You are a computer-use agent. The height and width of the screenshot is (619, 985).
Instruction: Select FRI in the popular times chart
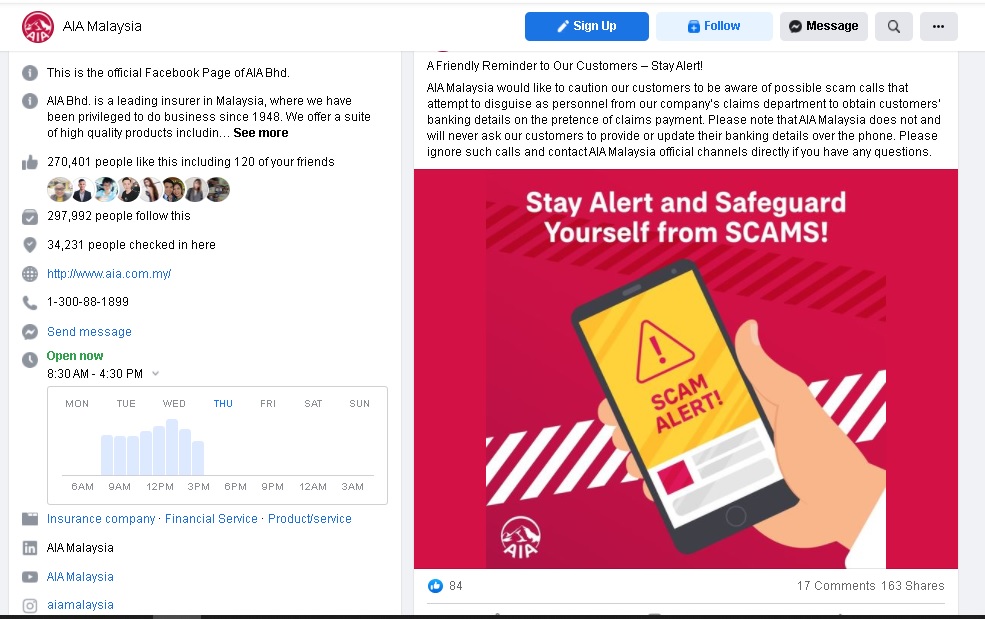(268, 403)
